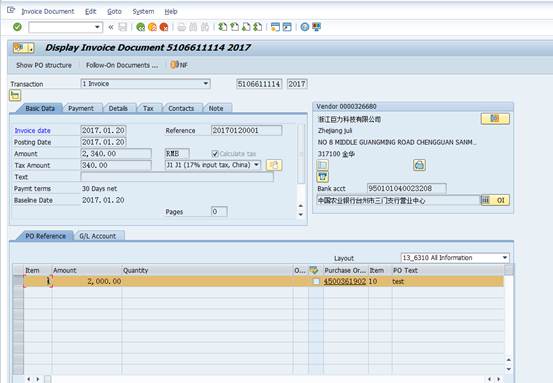Image resolution: width=553 pixels, height=383 pixels.
Task: Click the Amount cell 2,000.00
Action: click(87, 281)
